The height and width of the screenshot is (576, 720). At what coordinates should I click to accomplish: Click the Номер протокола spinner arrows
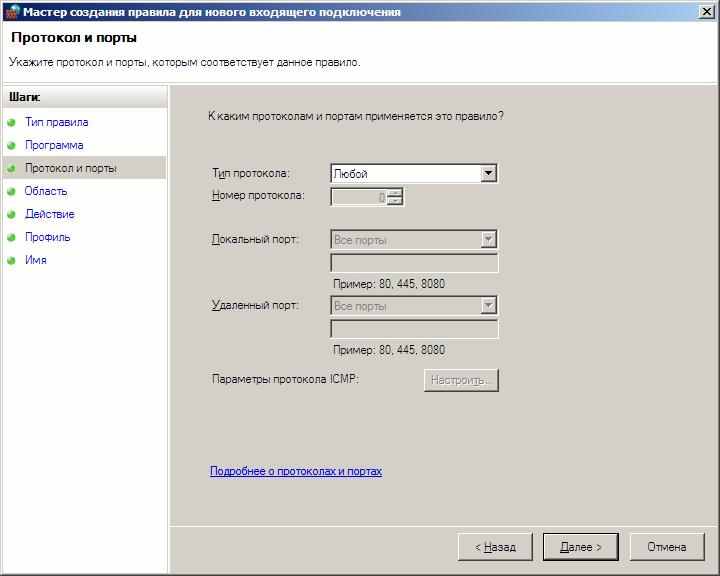395,197
